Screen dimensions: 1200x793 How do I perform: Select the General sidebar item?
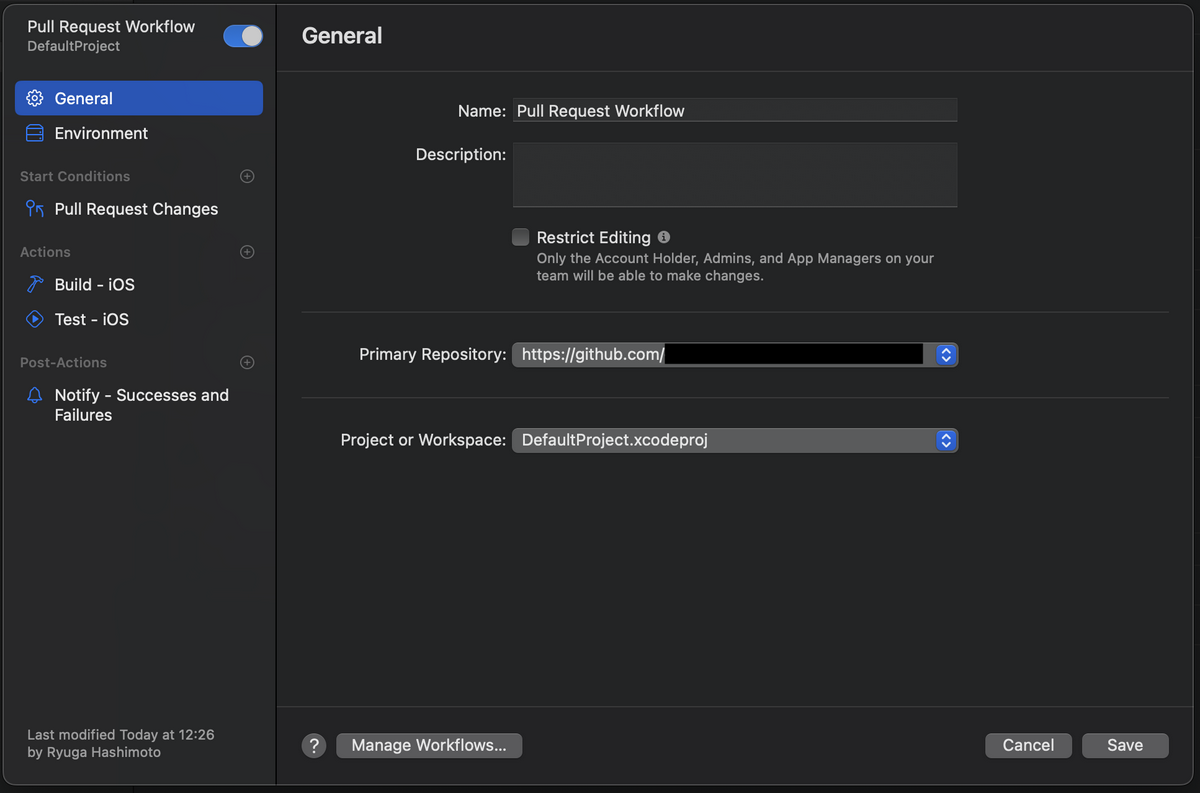click(139, 98)
